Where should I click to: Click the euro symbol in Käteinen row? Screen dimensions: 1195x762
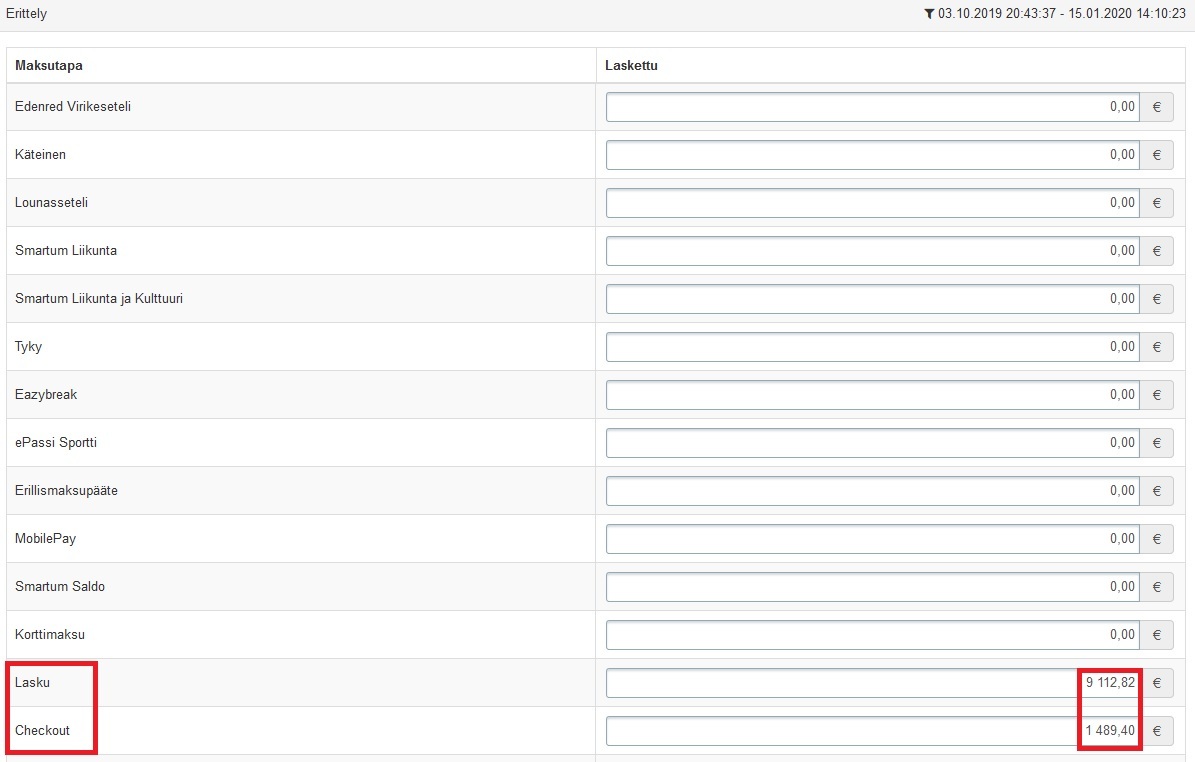pyautogui.click(x=1157, y=155)
